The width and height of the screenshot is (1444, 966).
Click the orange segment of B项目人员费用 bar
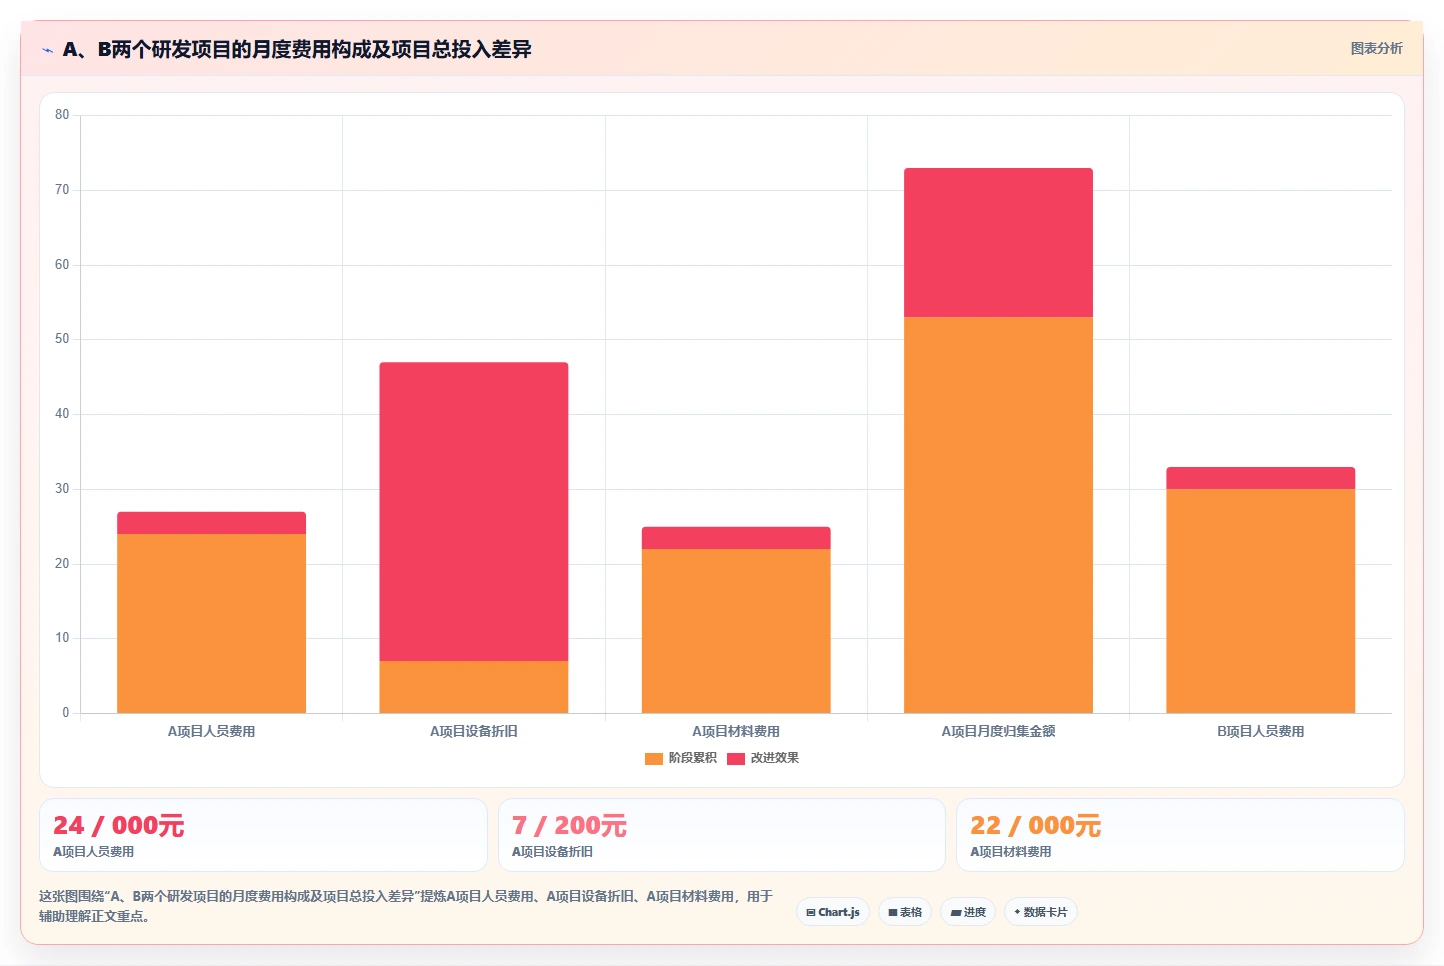(1260, 601)
